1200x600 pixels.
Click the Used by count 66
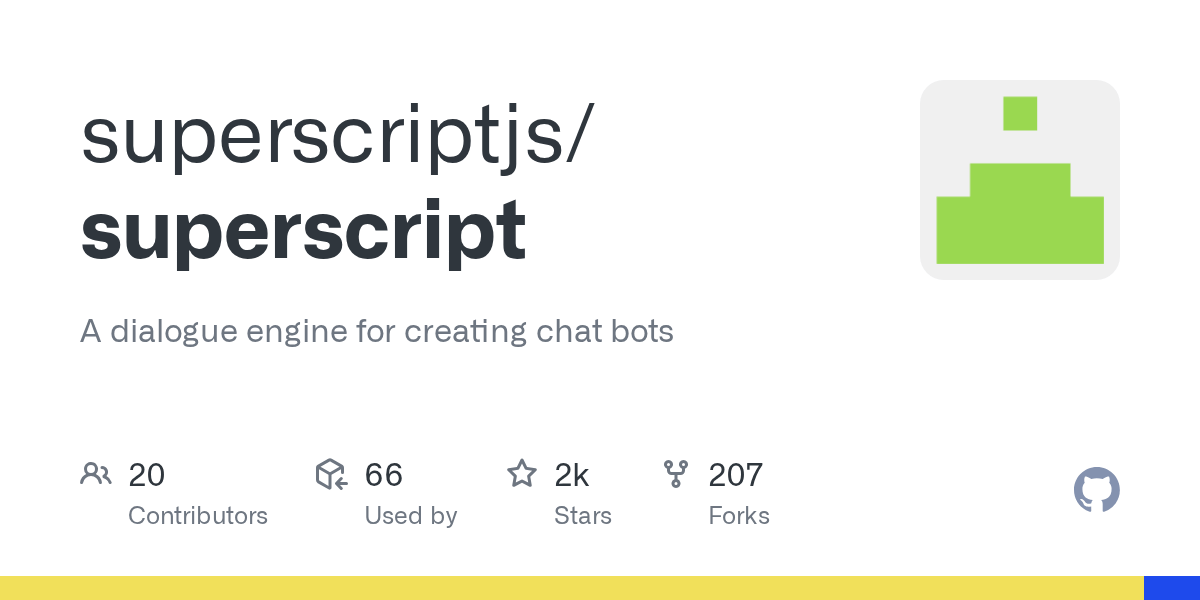click(x=383, y=475)
